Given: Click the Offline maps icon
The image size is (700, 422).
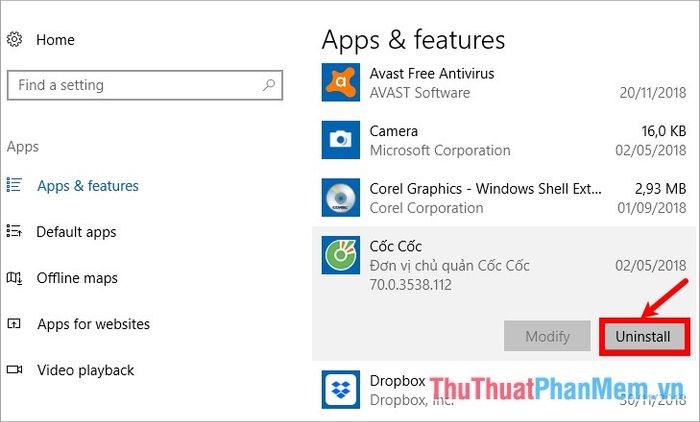Looking at the screenshot, I should point(14,278).
